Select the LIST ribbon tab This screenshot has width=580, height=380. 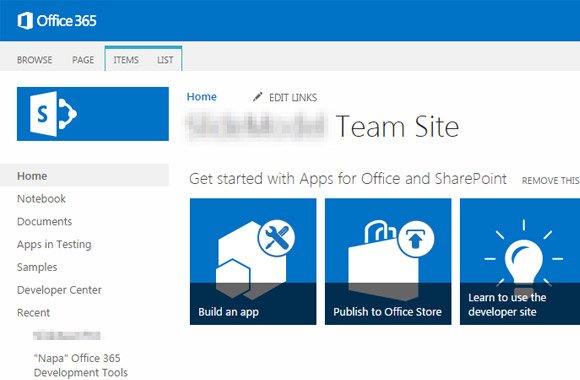pyautogui.click(x=165, y=60)
